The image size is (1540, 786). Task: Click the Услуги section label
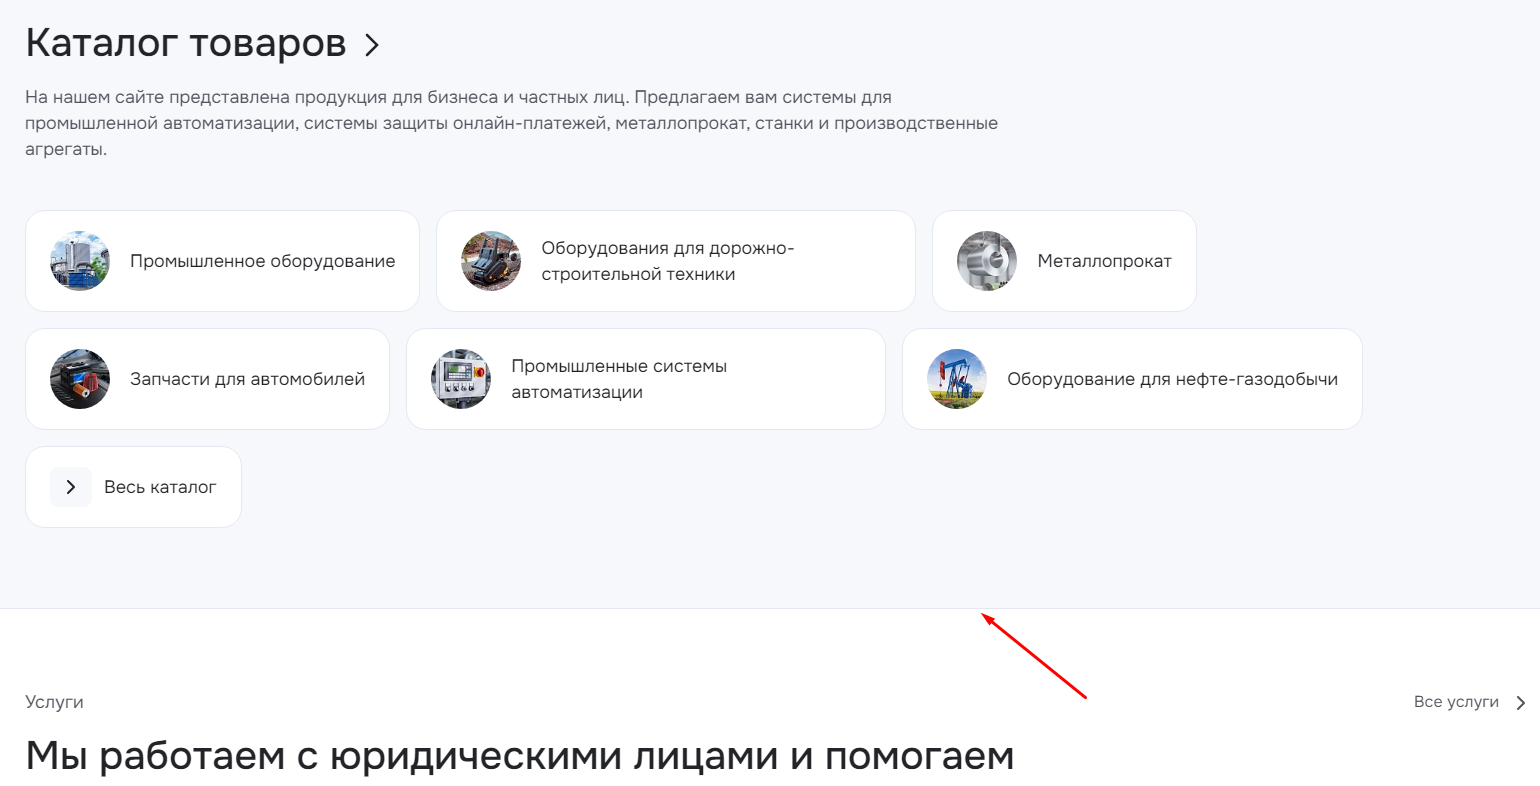coord(54,702)
